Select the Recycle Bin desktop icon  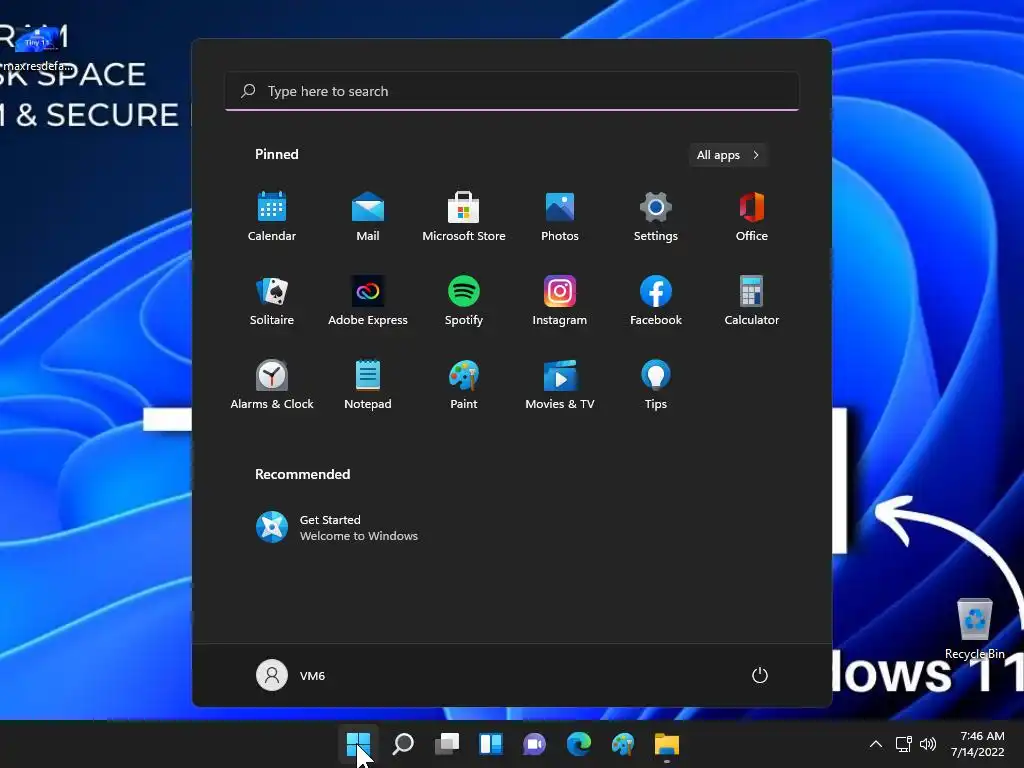click(x=974, y=629)
